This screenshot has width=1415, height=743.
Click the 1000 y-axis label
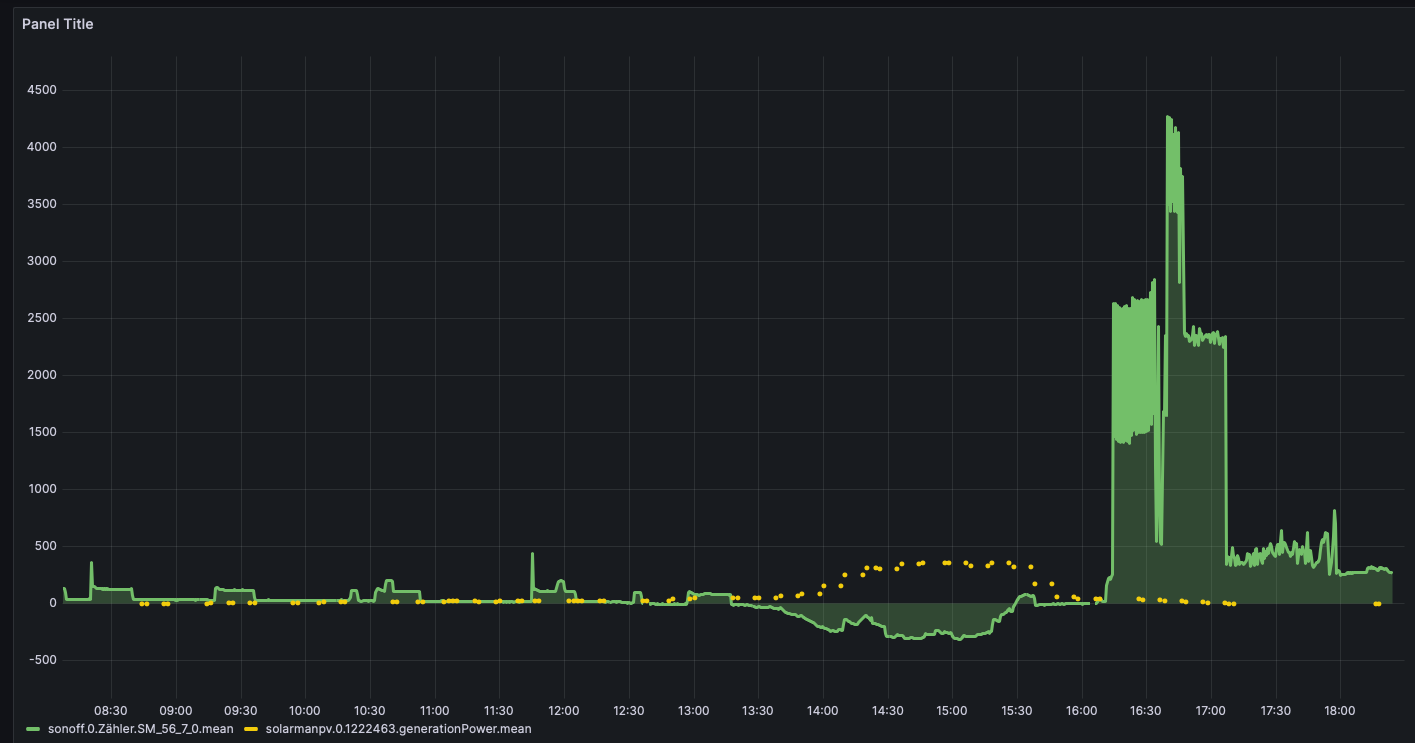click(43, 489)
